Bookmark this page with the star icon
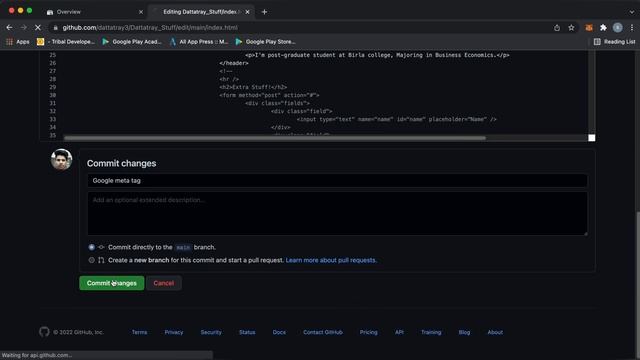640x360 pixels. pos(571,28)
